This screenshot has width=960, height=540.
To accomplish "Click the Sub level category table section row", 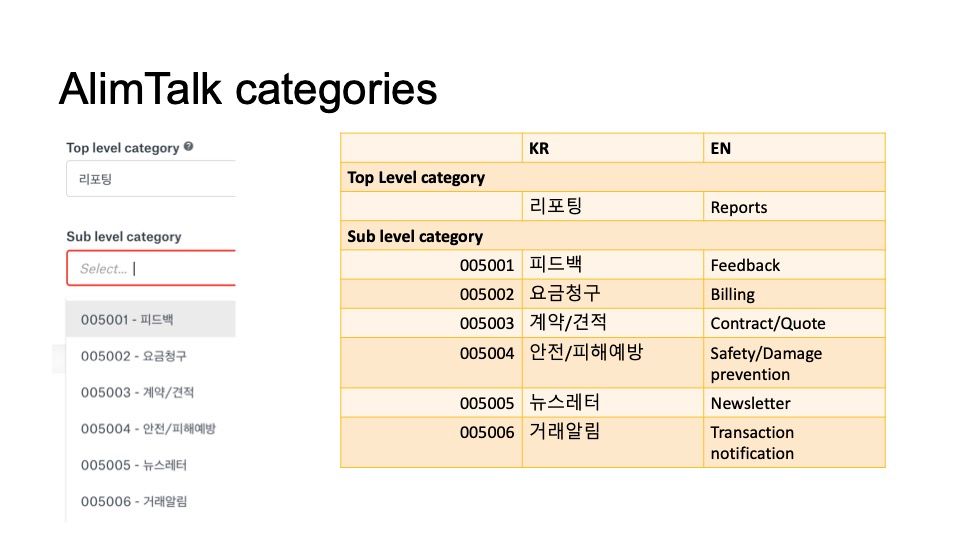I will (613, 236).
